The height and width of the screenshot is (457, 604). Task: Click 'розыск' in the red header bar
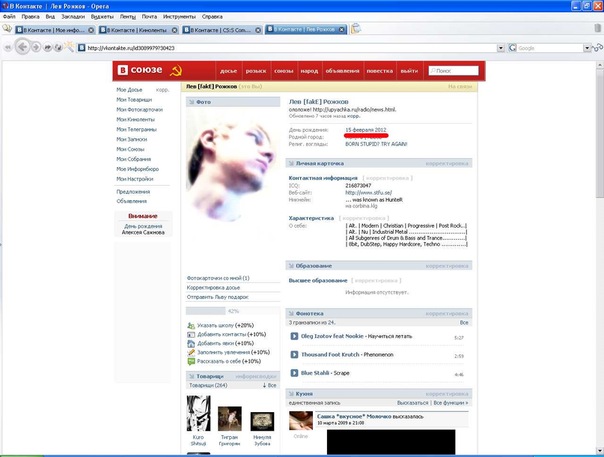[x=257, y=71]
